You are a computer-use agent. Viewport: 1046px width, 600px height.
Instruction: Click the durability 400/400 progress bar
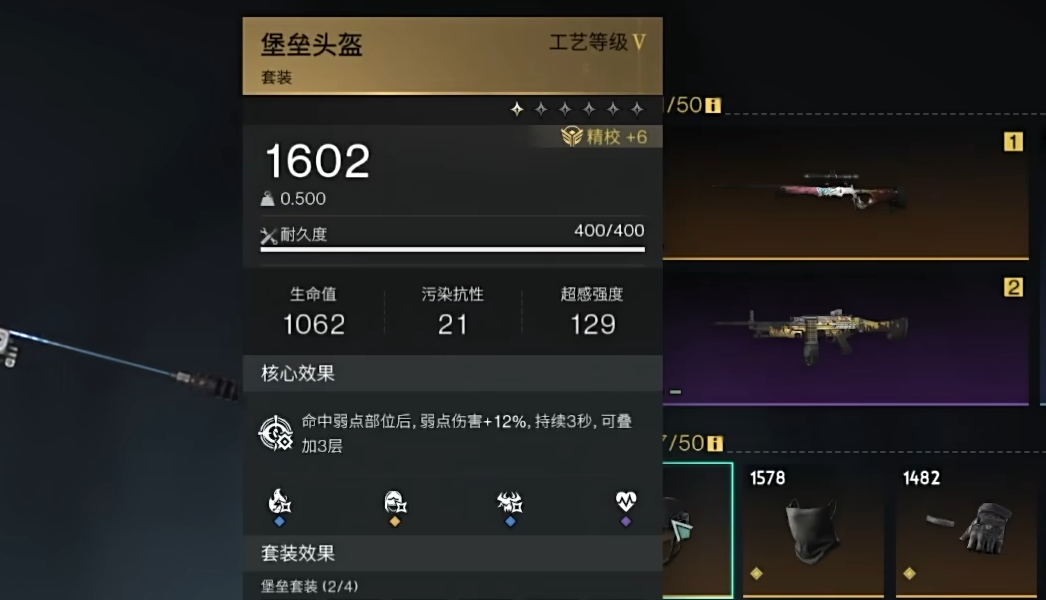[x=452, y=250]
